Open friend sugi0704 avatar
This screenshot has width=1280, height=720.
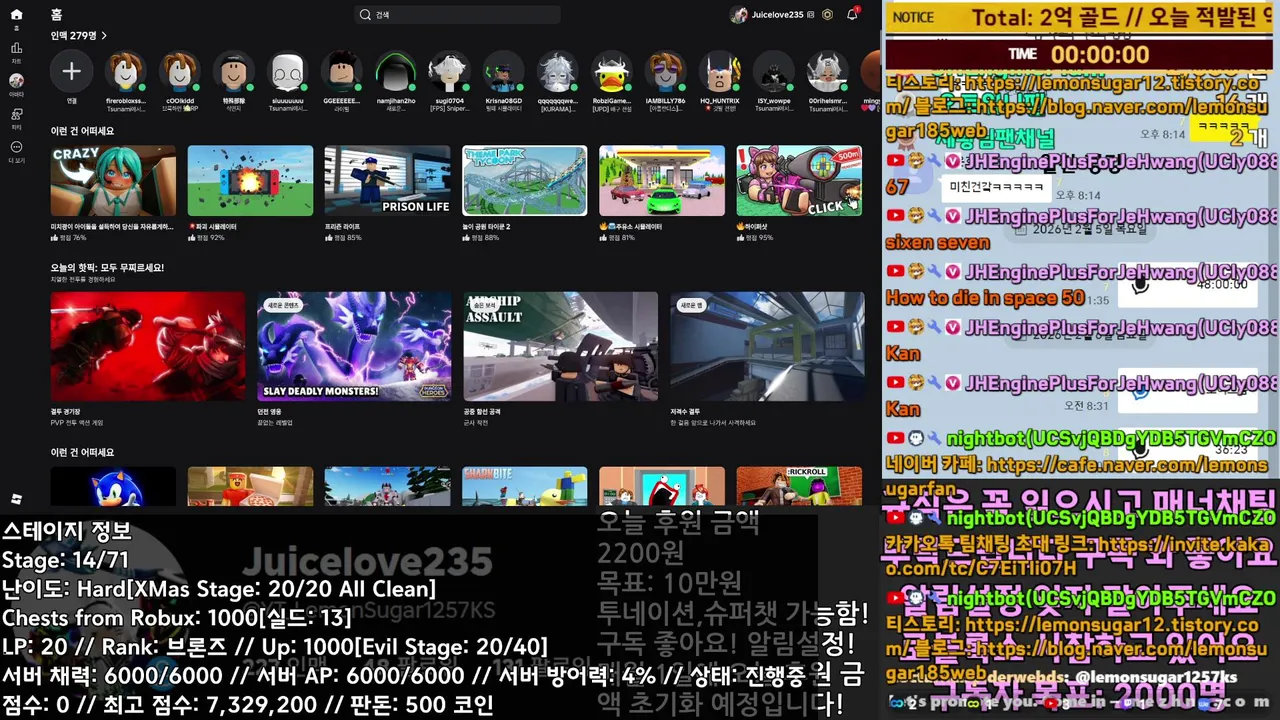coord(449,71)
